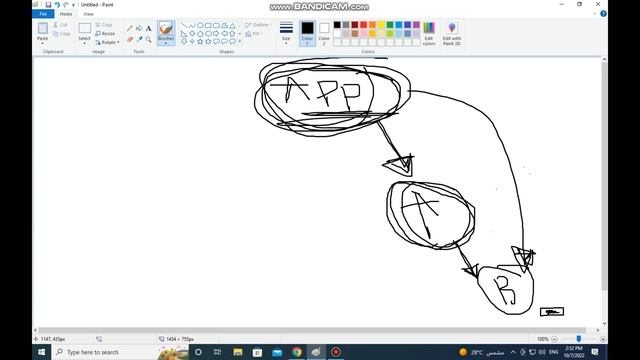Click the horizontal canvas scrollbar
Viewport: 640px width, 360px height.
pyautogui.click(x=312, y=330)
